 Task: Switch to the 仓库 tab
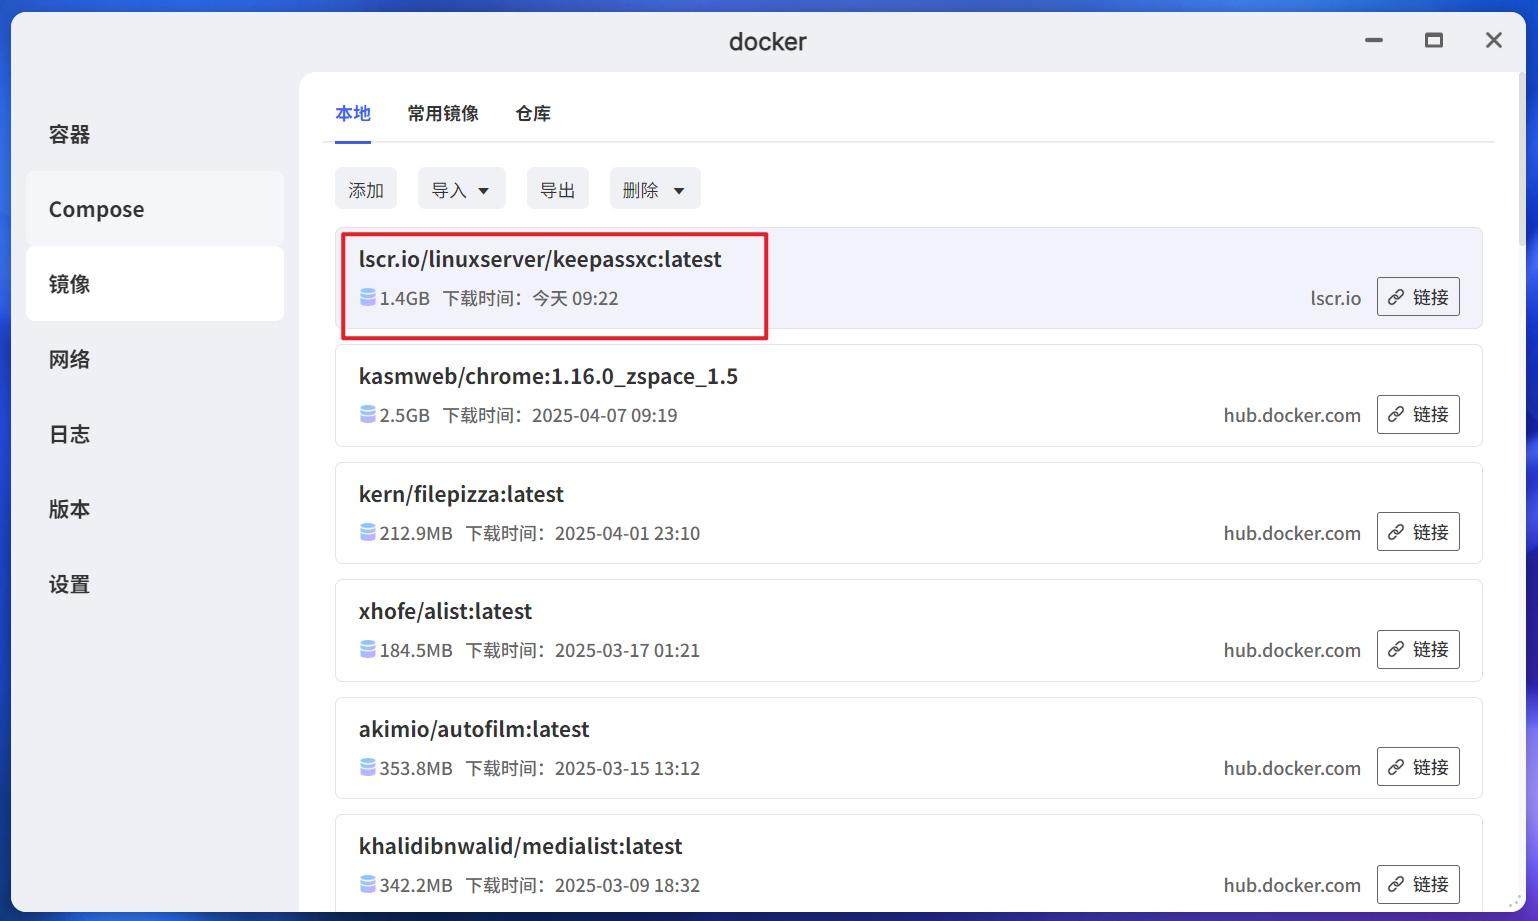(533, 114)
